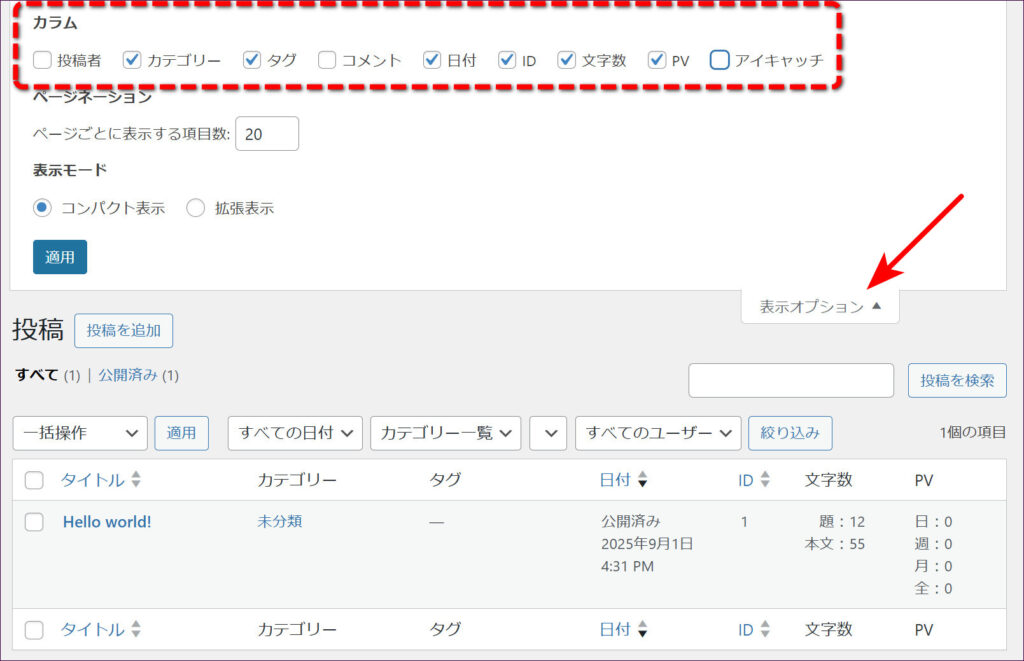The image size is (1024, 661).
Task: Enable the アイキャッチ column checkbox
Action: pos(719,60)
